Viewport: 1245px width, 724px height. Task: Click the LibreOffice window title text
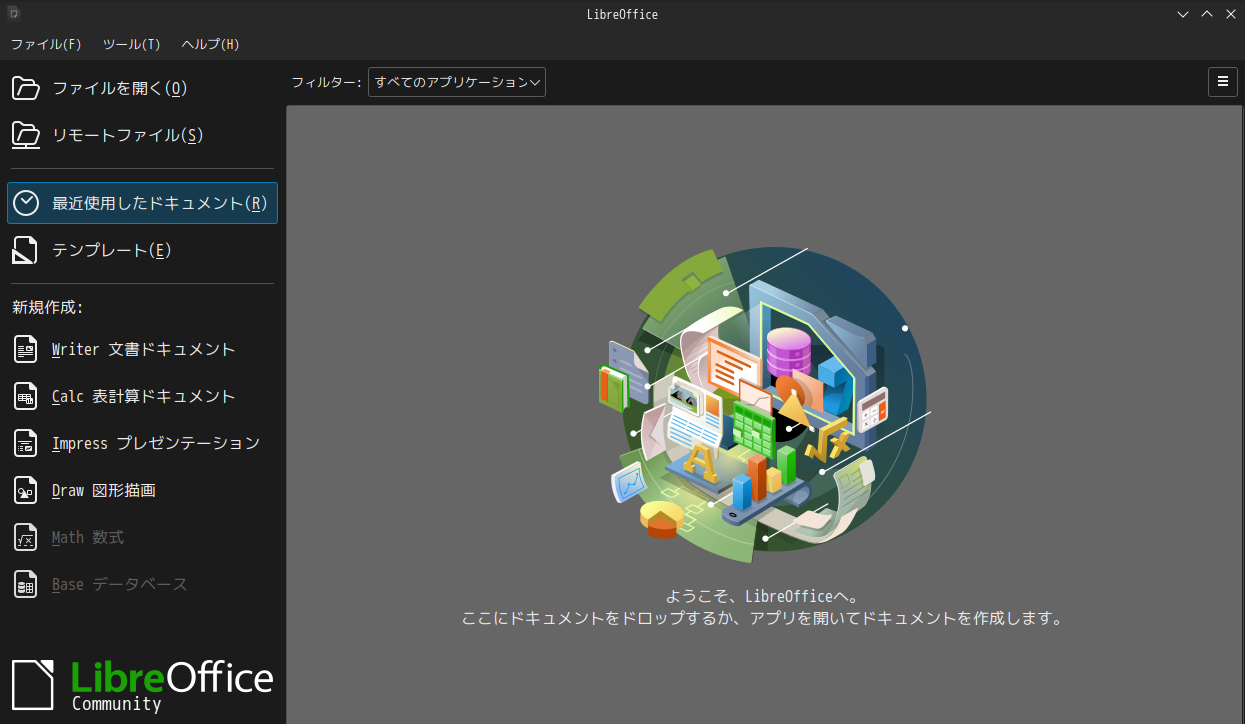coord(622,14)
